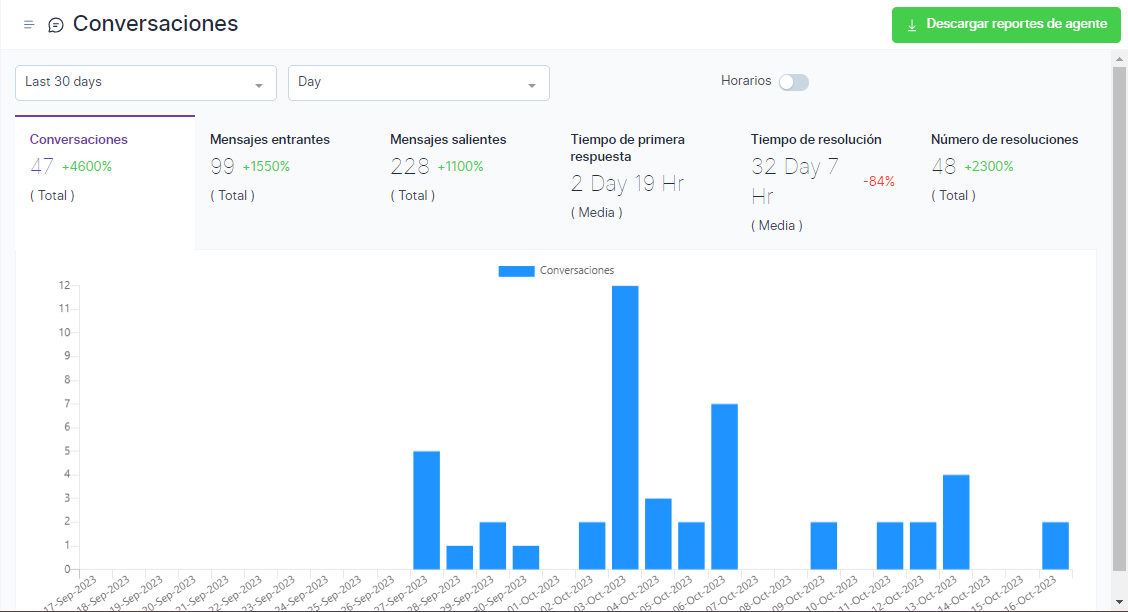Click the vertical scrollbar on the right
1128x612 pixels.
click(x=1120, y=300)
